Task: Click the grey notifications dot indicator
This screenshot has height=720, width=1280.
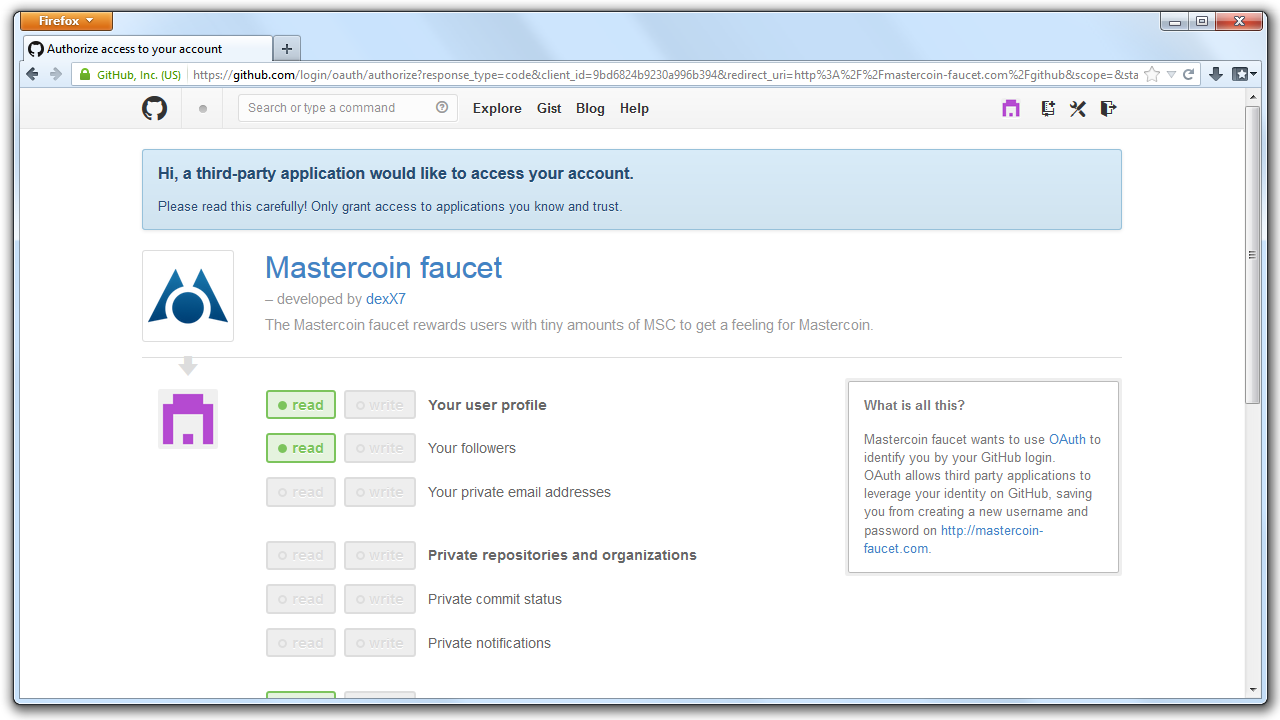Action: click(x=203, y=109)
